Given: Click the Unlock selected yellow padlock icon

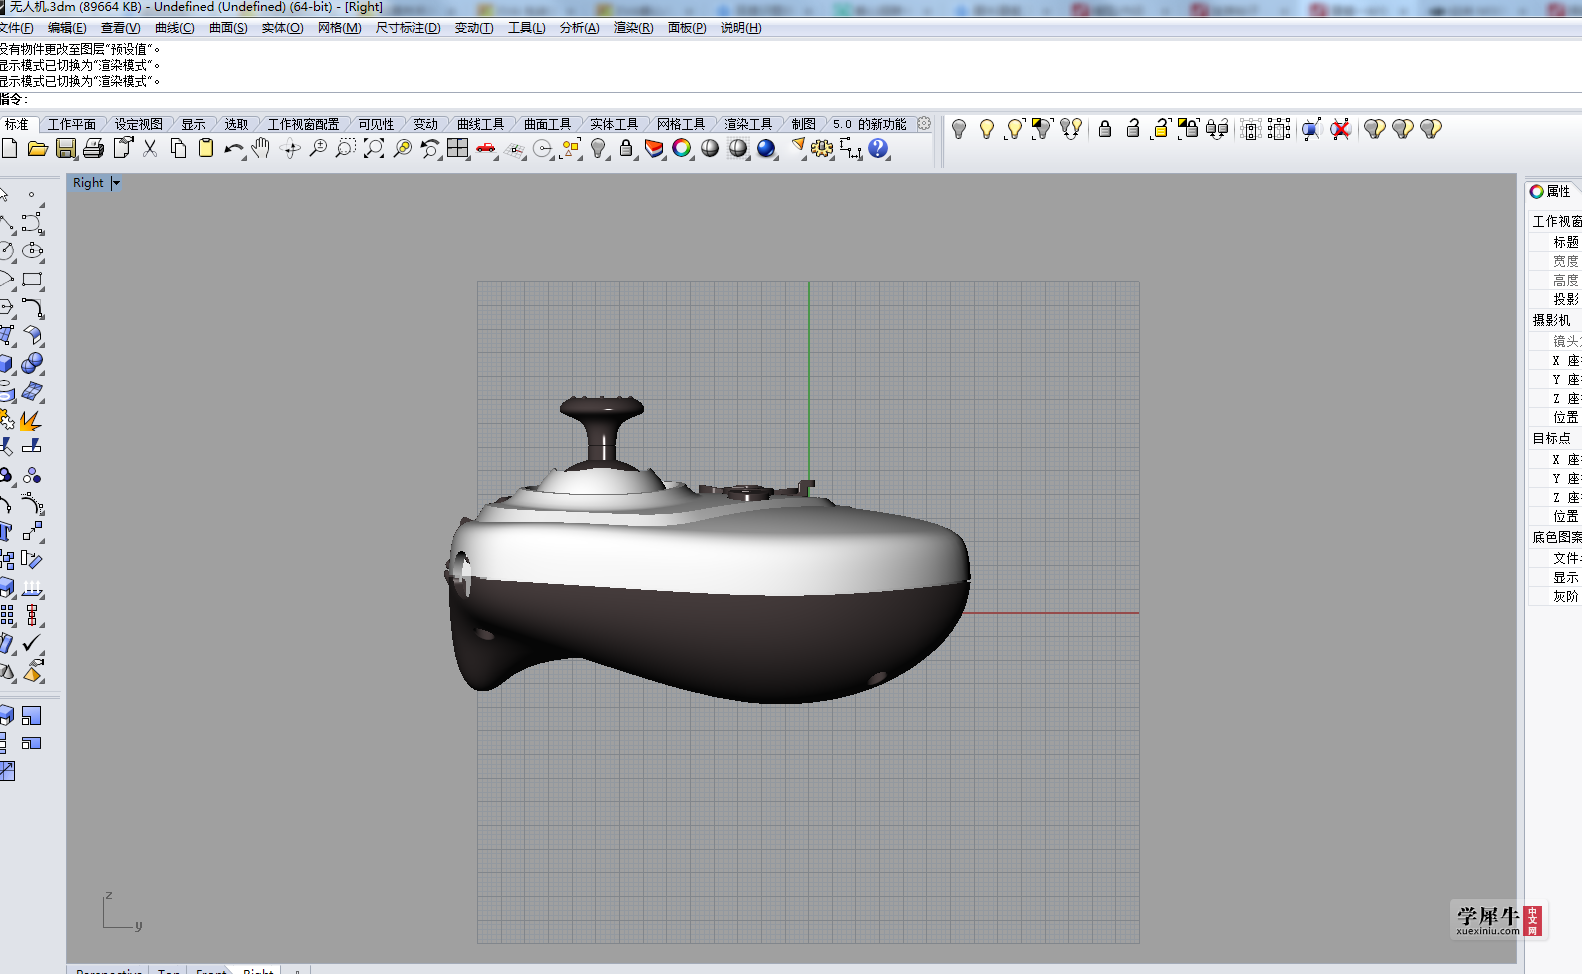Looking at the screenshot, I should coord(1161,129).
